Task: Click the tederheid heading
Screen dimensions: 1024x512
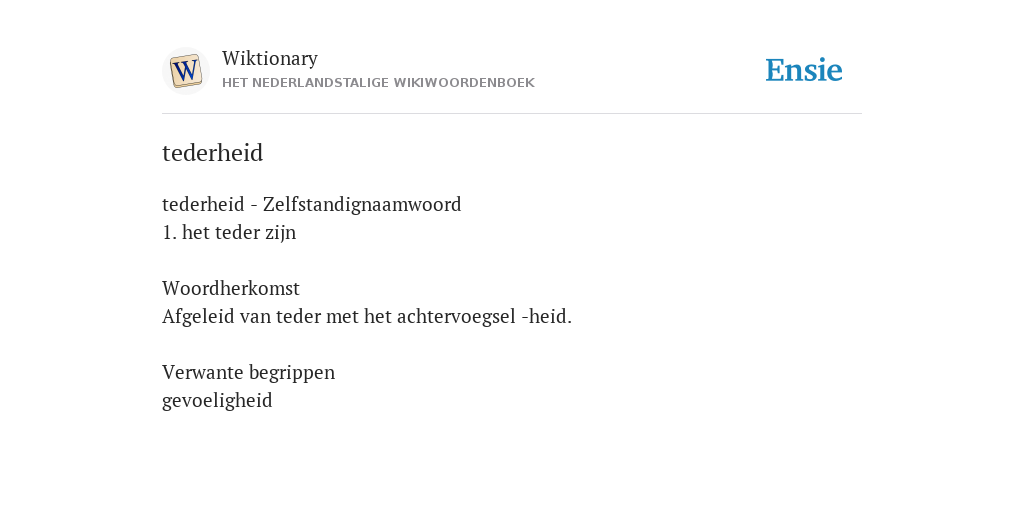Action: 212,153
